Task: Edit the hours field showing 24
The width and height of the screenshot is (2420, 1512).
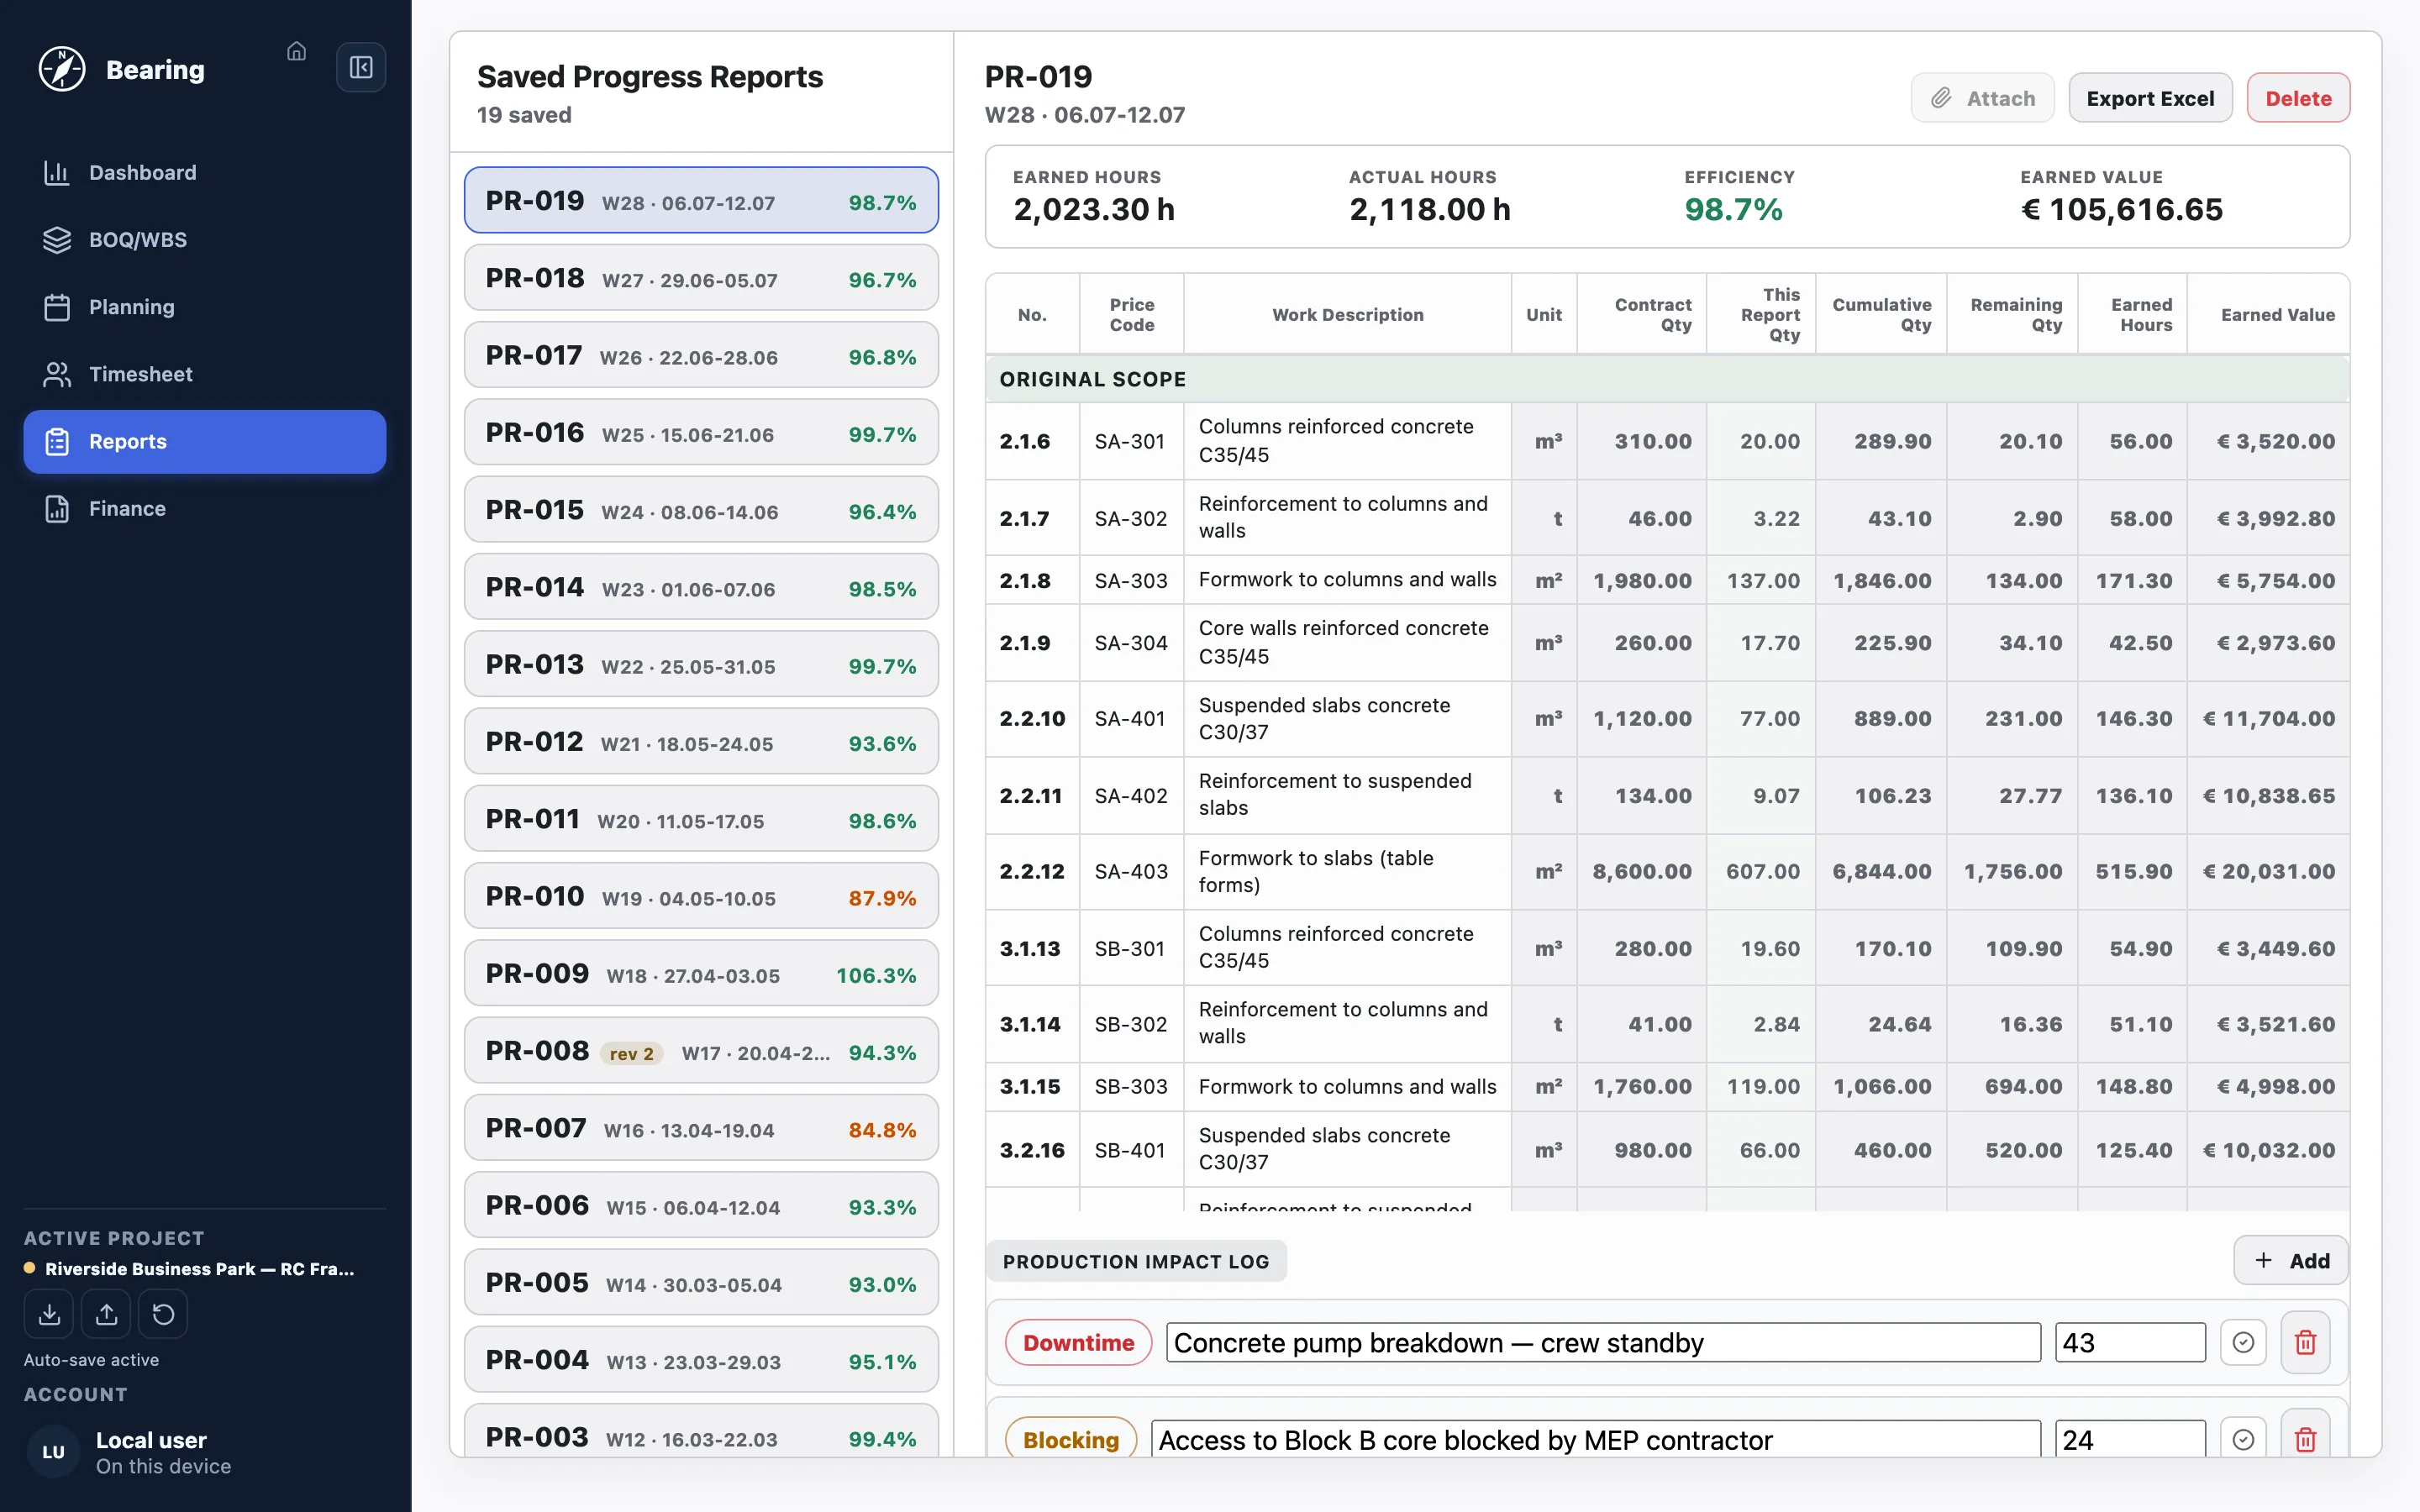Action: pos(2130,1439)
